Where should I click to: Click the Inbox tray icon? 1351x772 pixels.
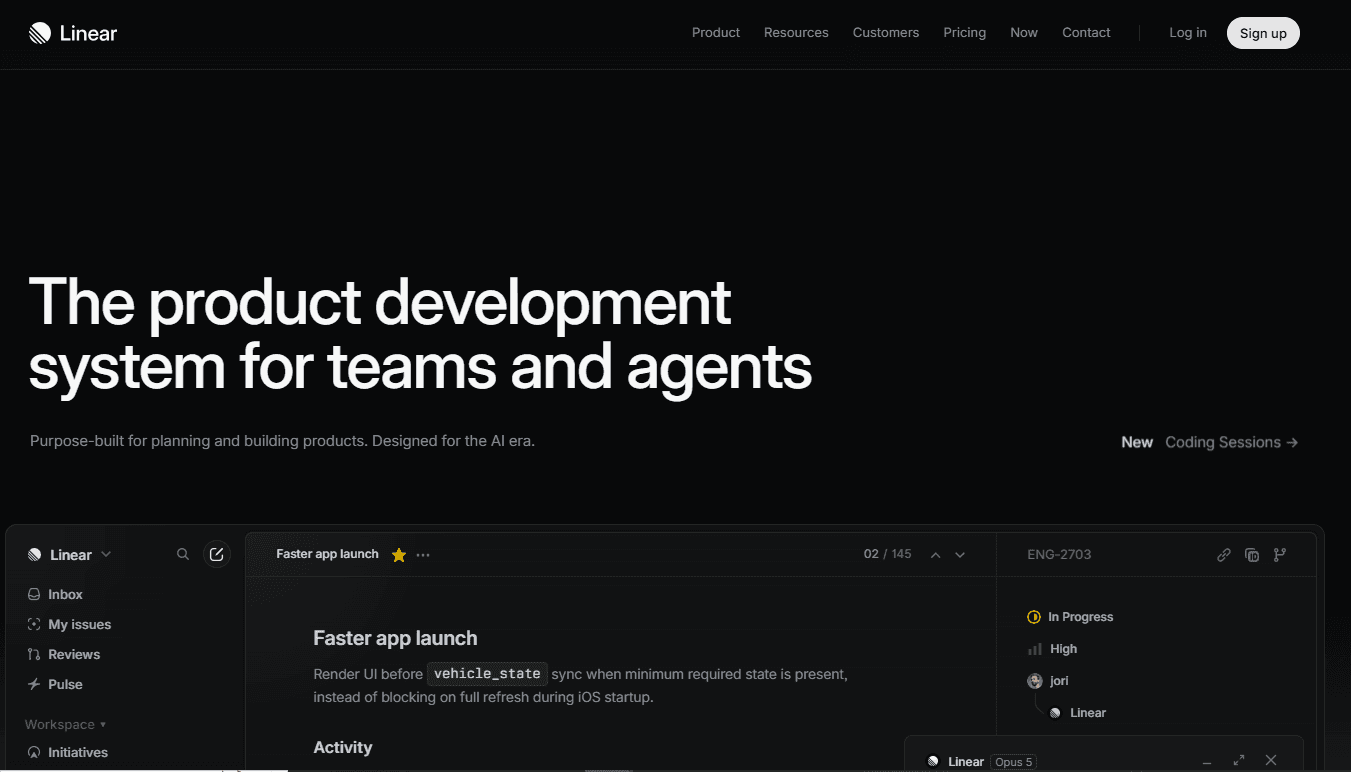tap(34, 594)
